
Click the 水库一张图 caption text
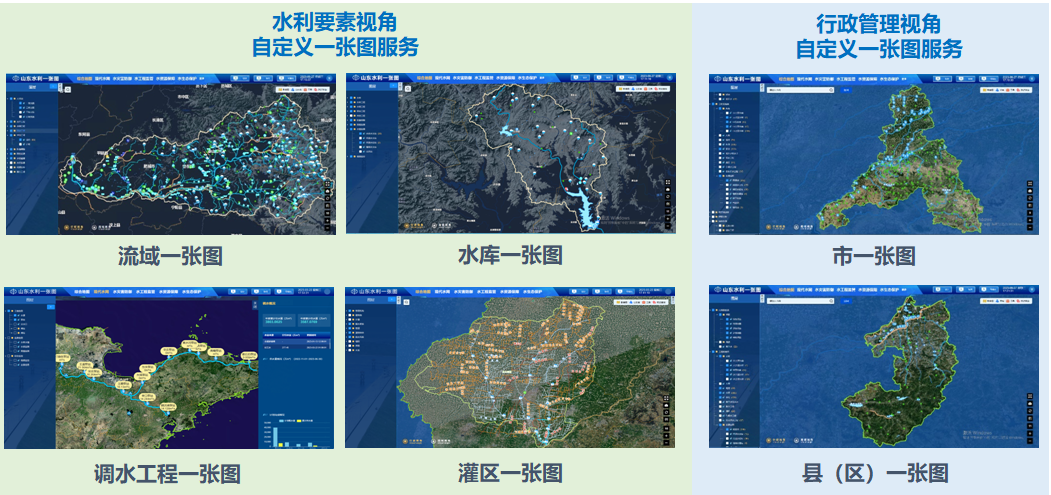coord(510,255)
